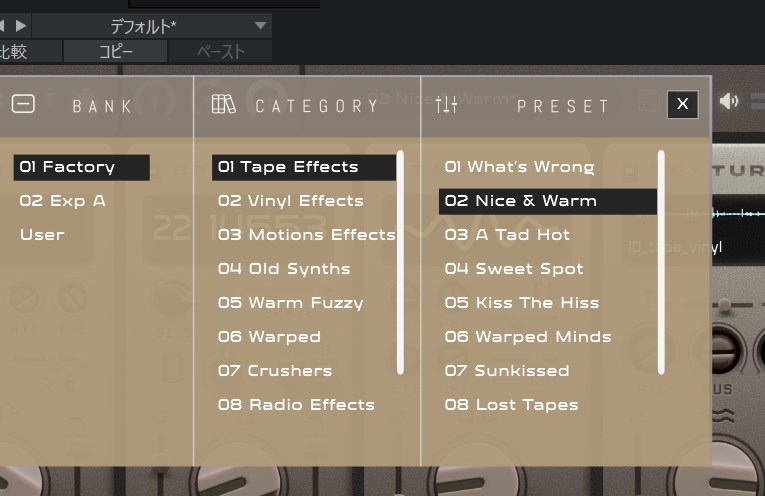Load the 08 Lost Tapes preset
Screen dimensions: 765x496
[511, 405]
